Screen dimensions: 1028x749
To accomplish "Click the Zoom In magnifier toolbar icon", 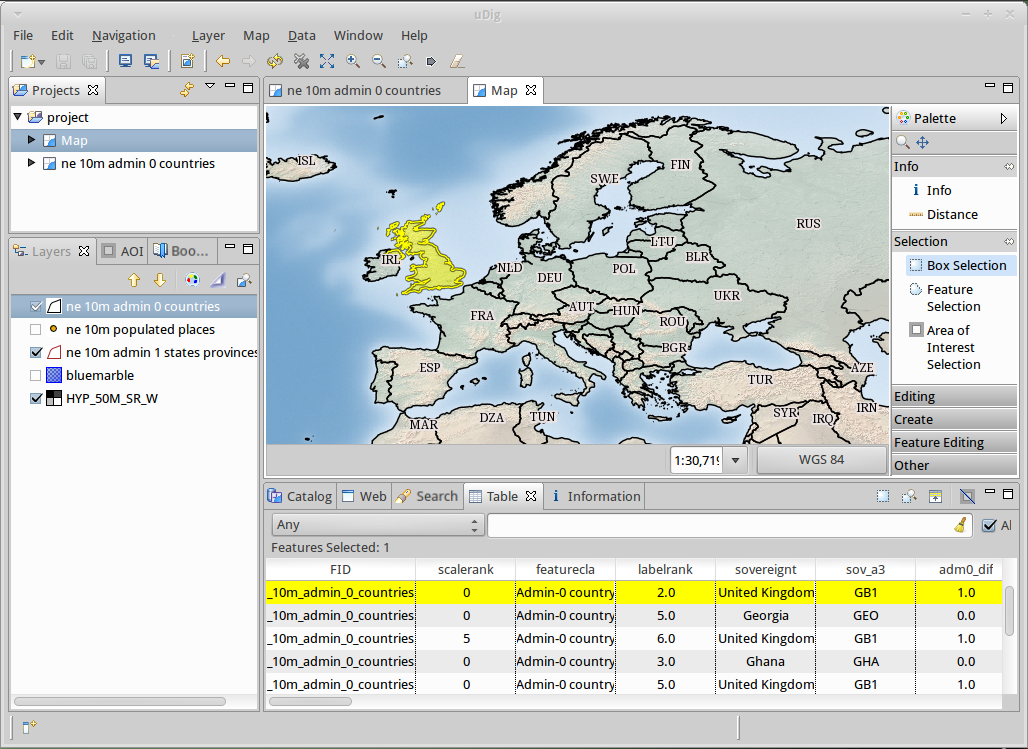I will 353,61.
